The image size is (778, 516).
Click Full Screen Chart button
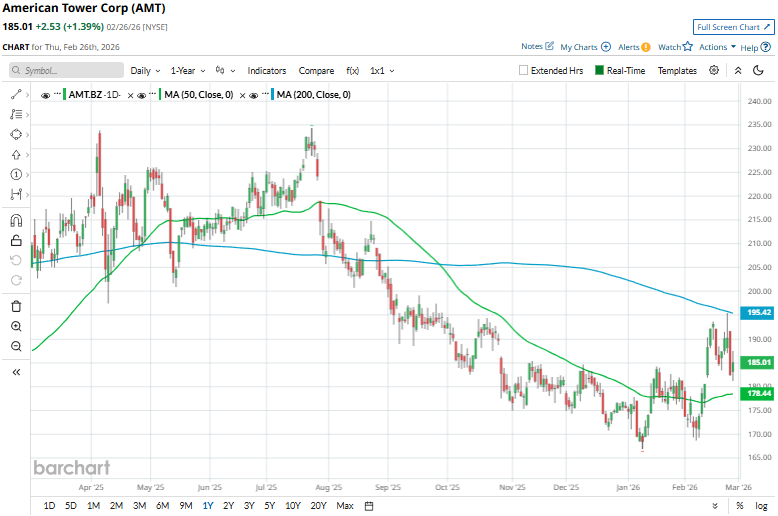click(733, 27)
